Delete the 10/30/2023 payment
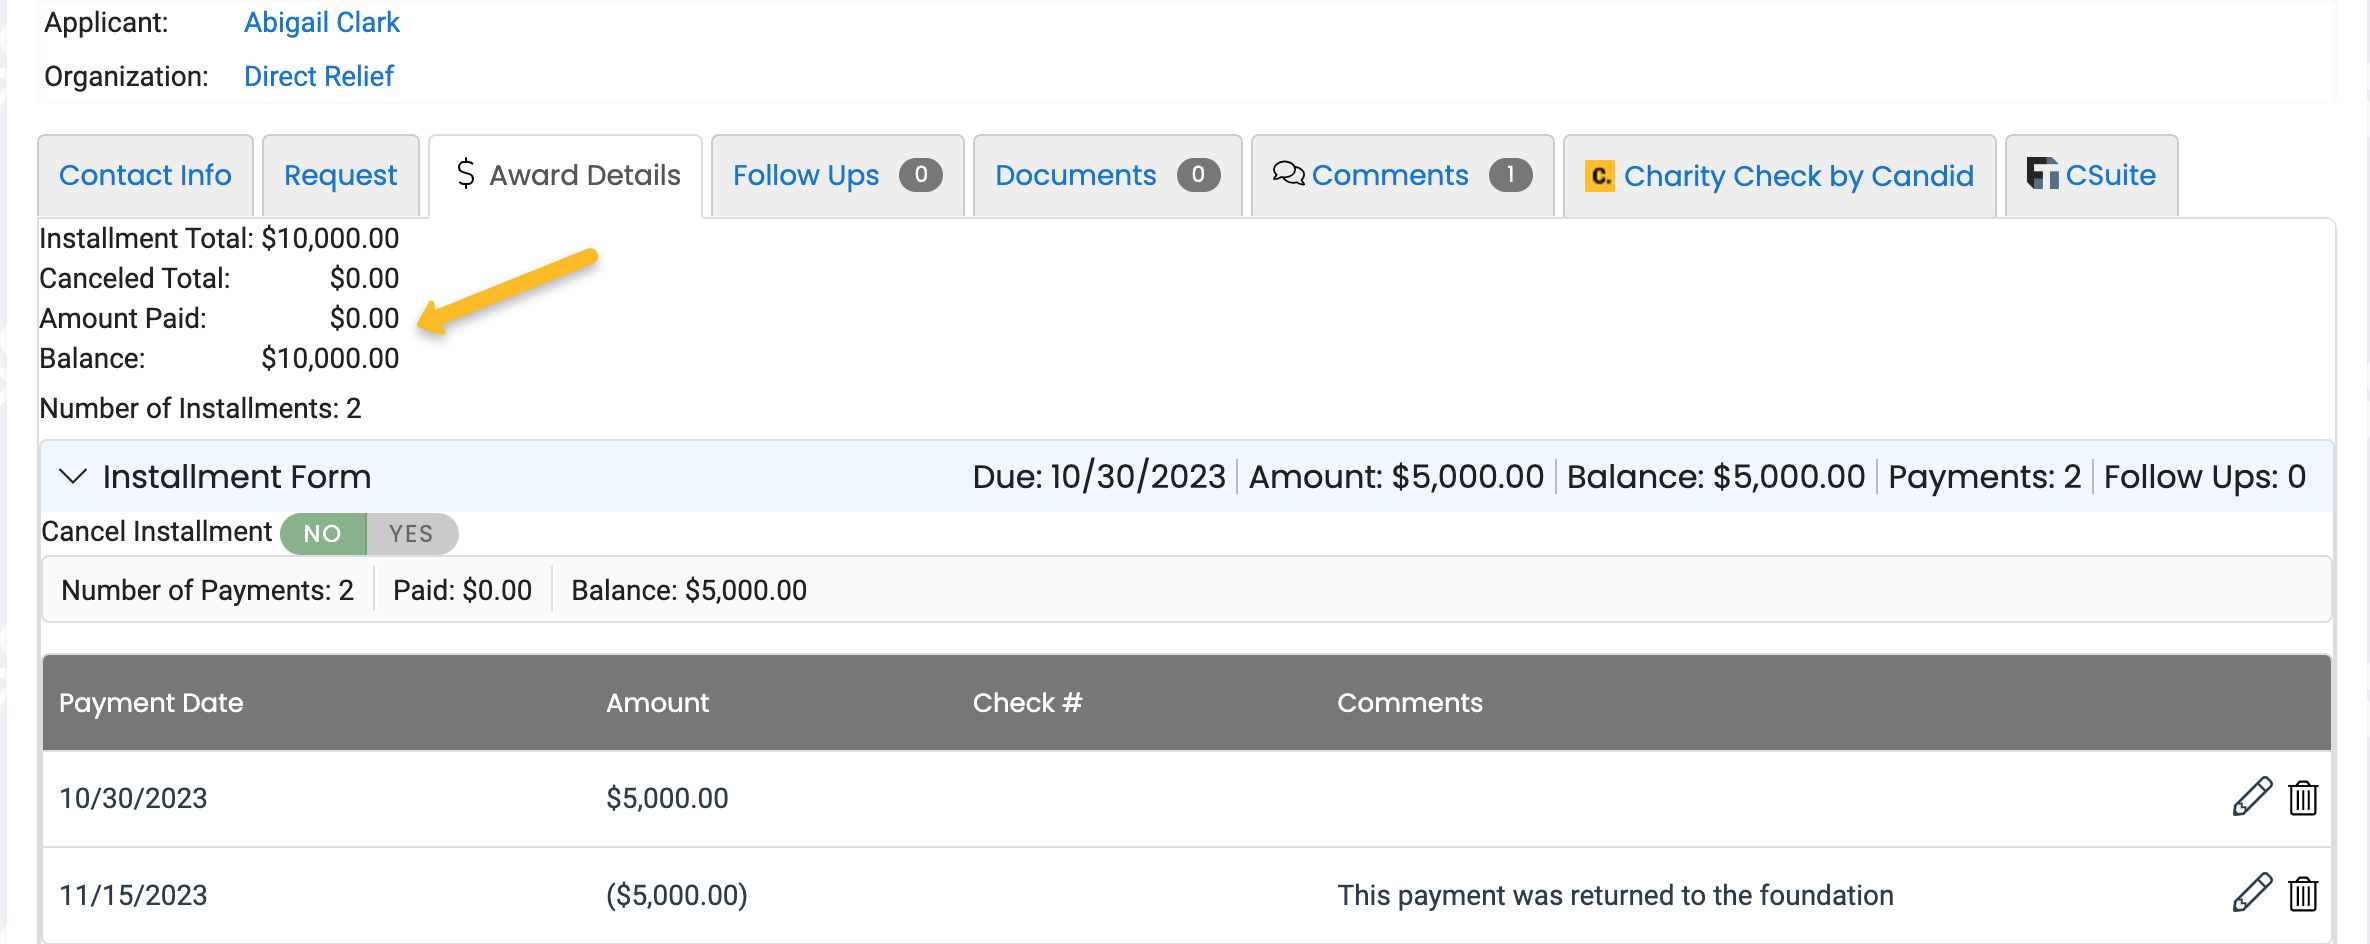2370x944 pixels. [x=2302, y=797]
